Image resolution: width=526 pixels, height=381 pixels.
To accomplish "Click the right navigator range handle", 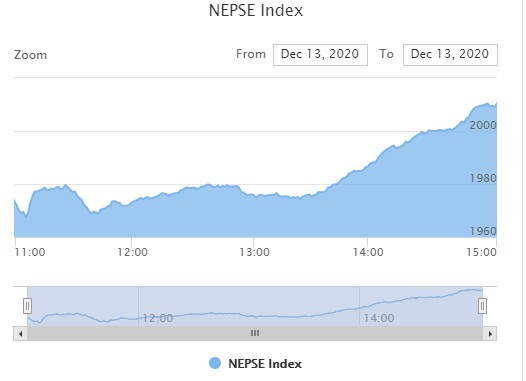I will pos(482,306).
